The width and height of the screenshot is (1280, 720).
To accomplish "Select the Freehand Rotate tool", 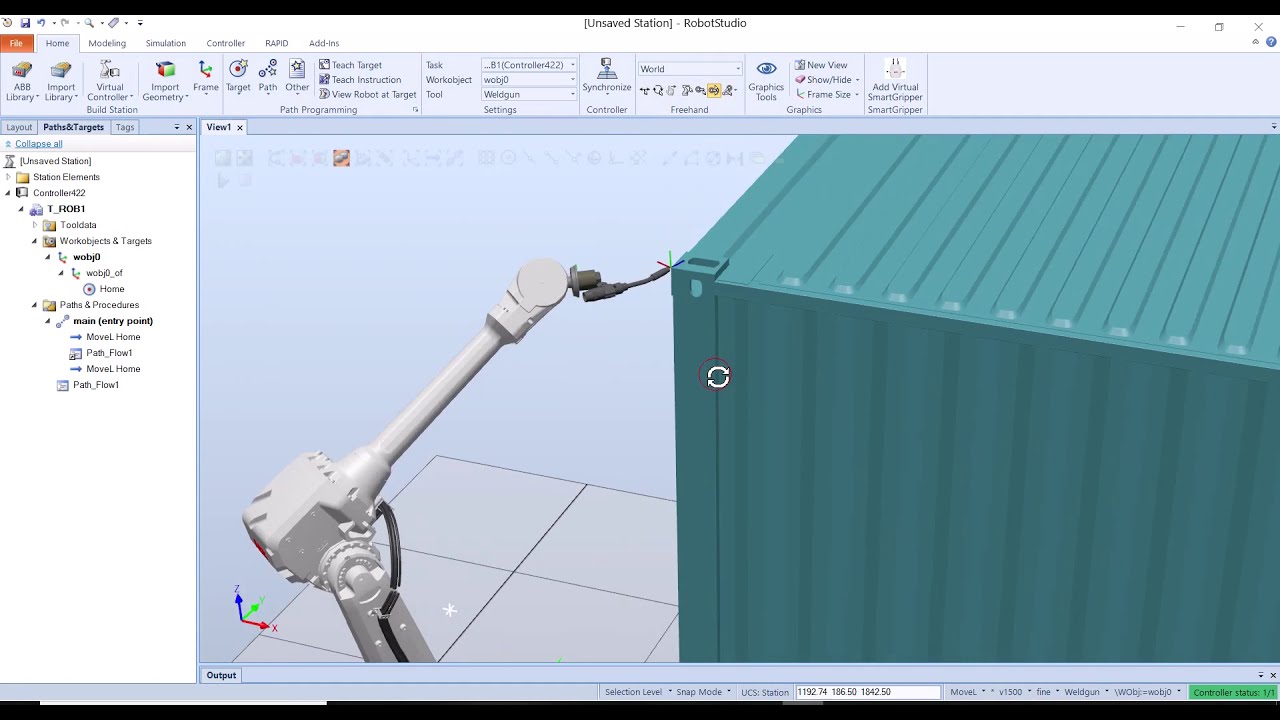I will (658, 90).
